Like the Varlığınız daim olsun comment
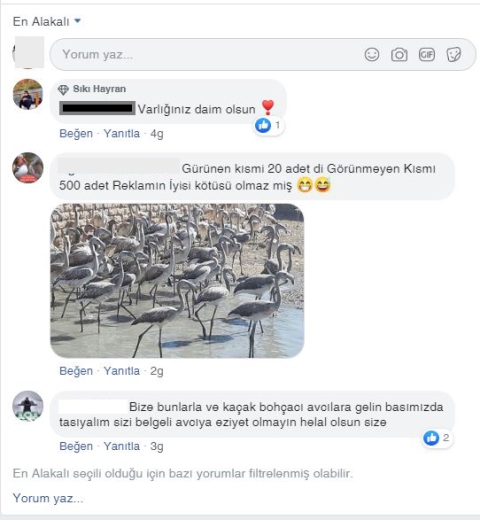Image resolution: width=480 pixels, height=520 pixels. pos(76,133)
